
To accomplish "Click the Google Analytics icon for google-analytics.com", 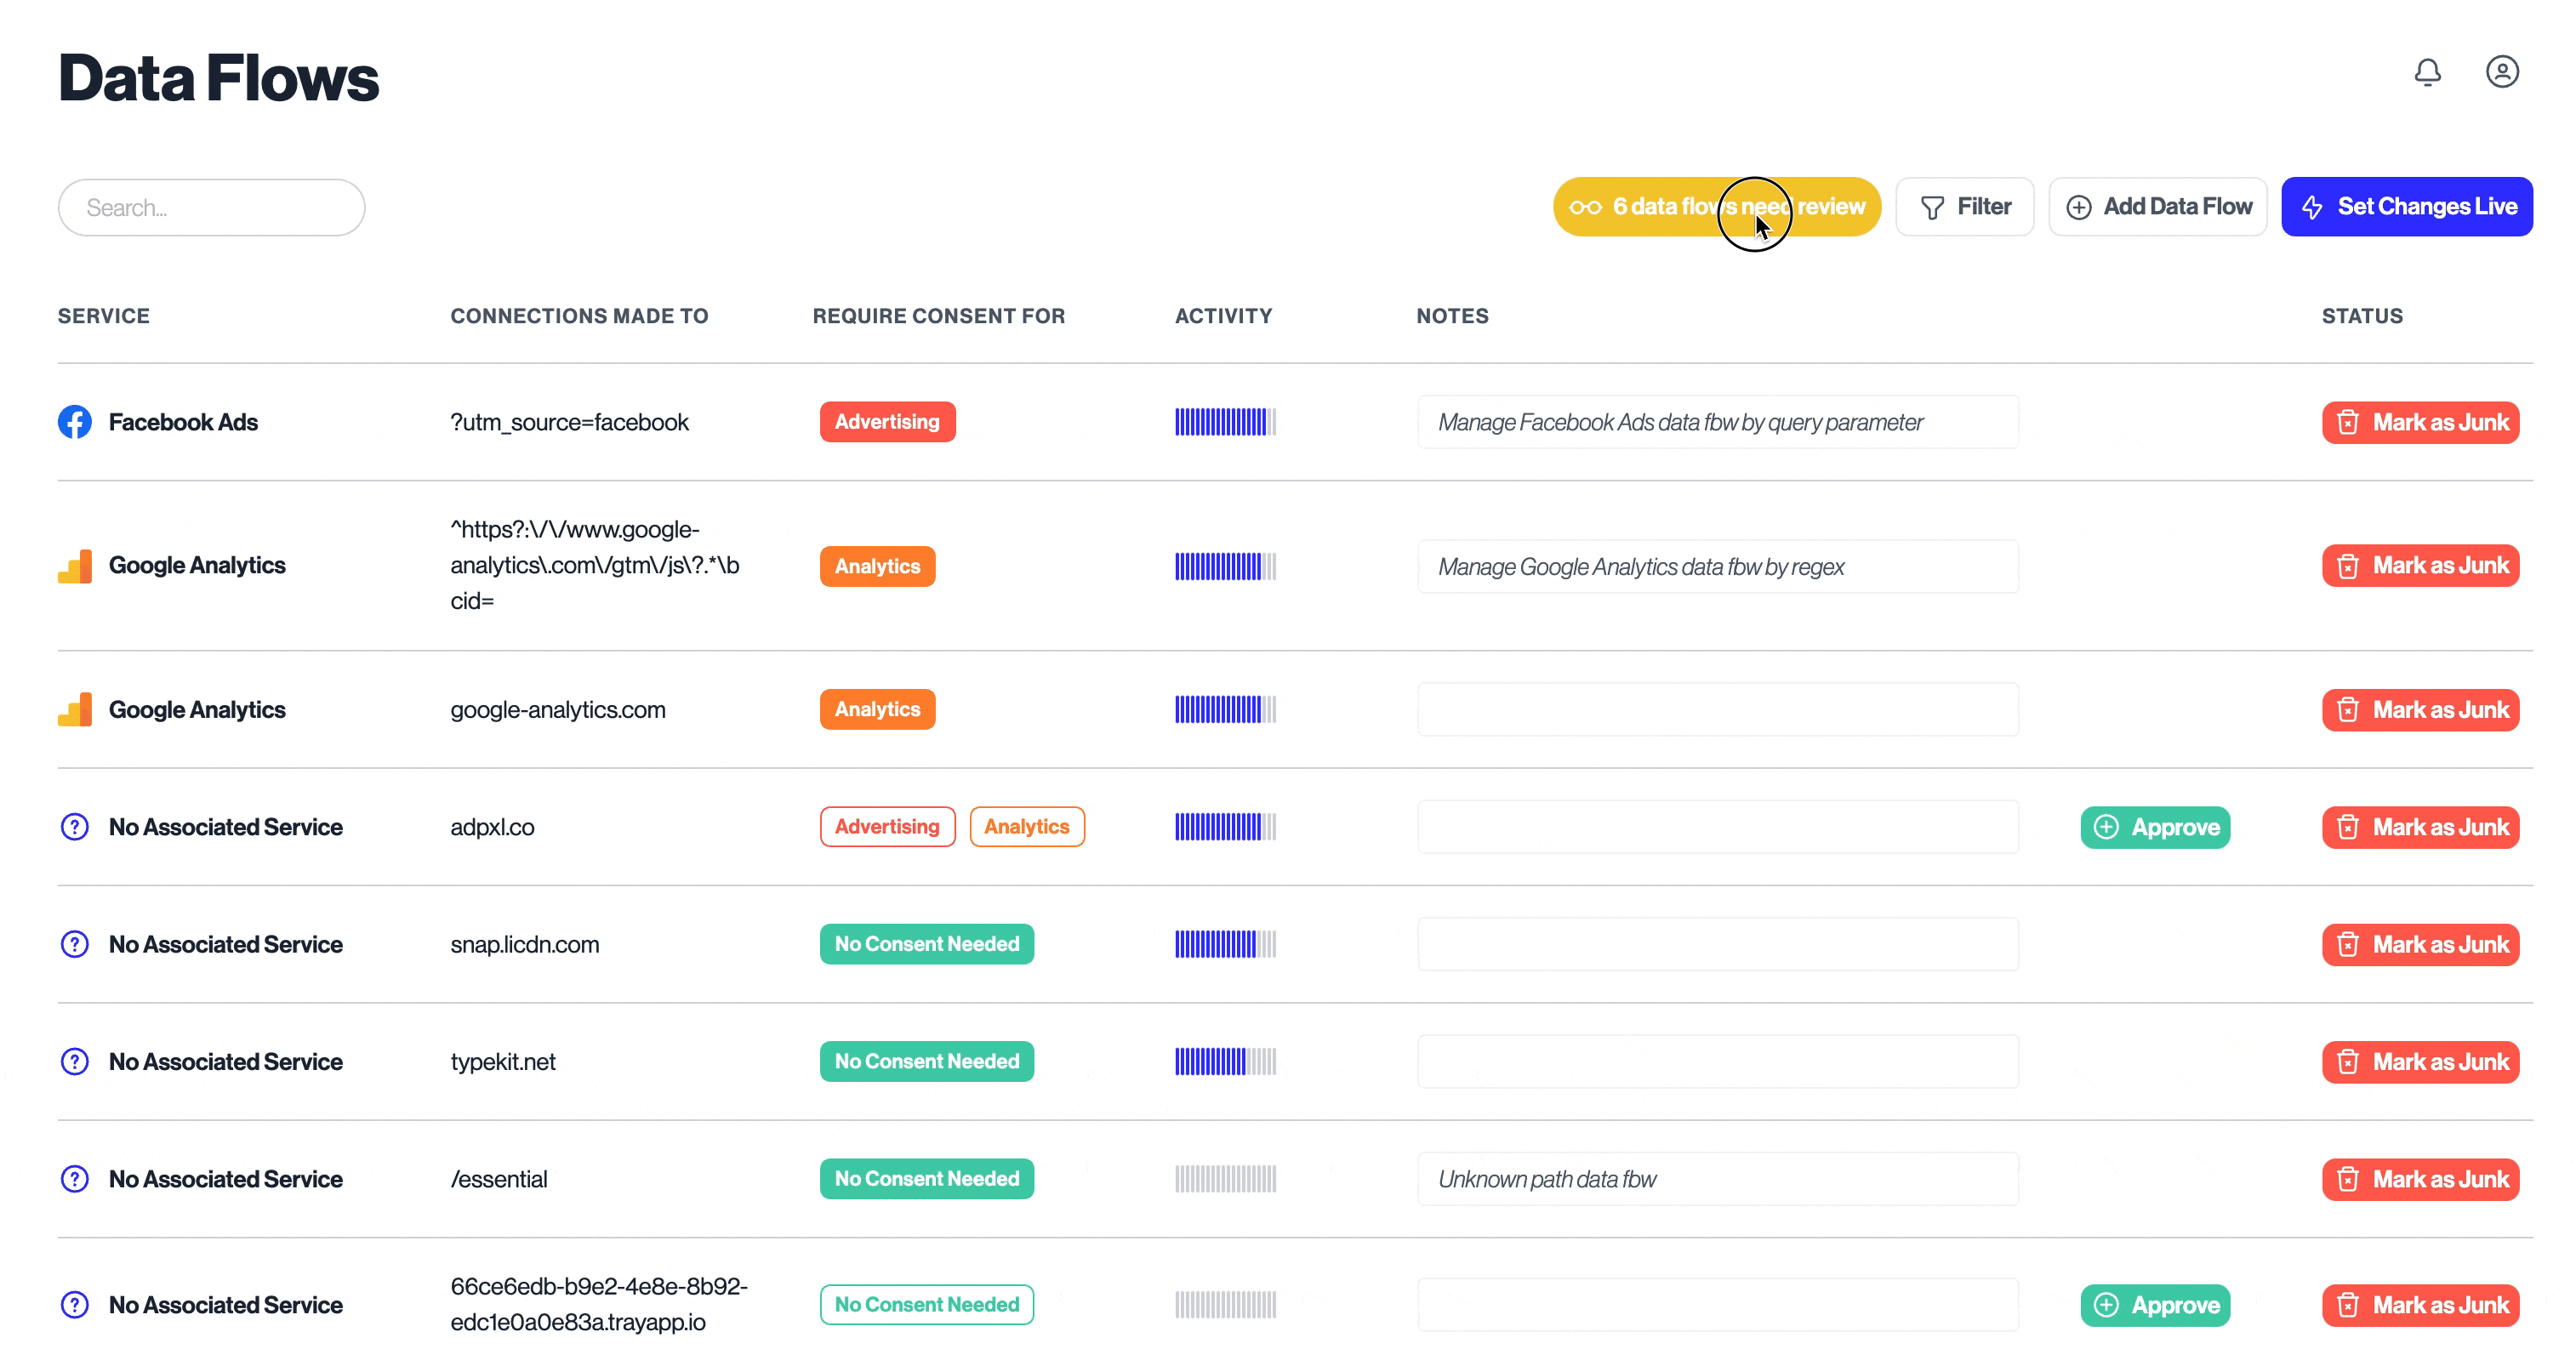I will (x=75, y=709).
